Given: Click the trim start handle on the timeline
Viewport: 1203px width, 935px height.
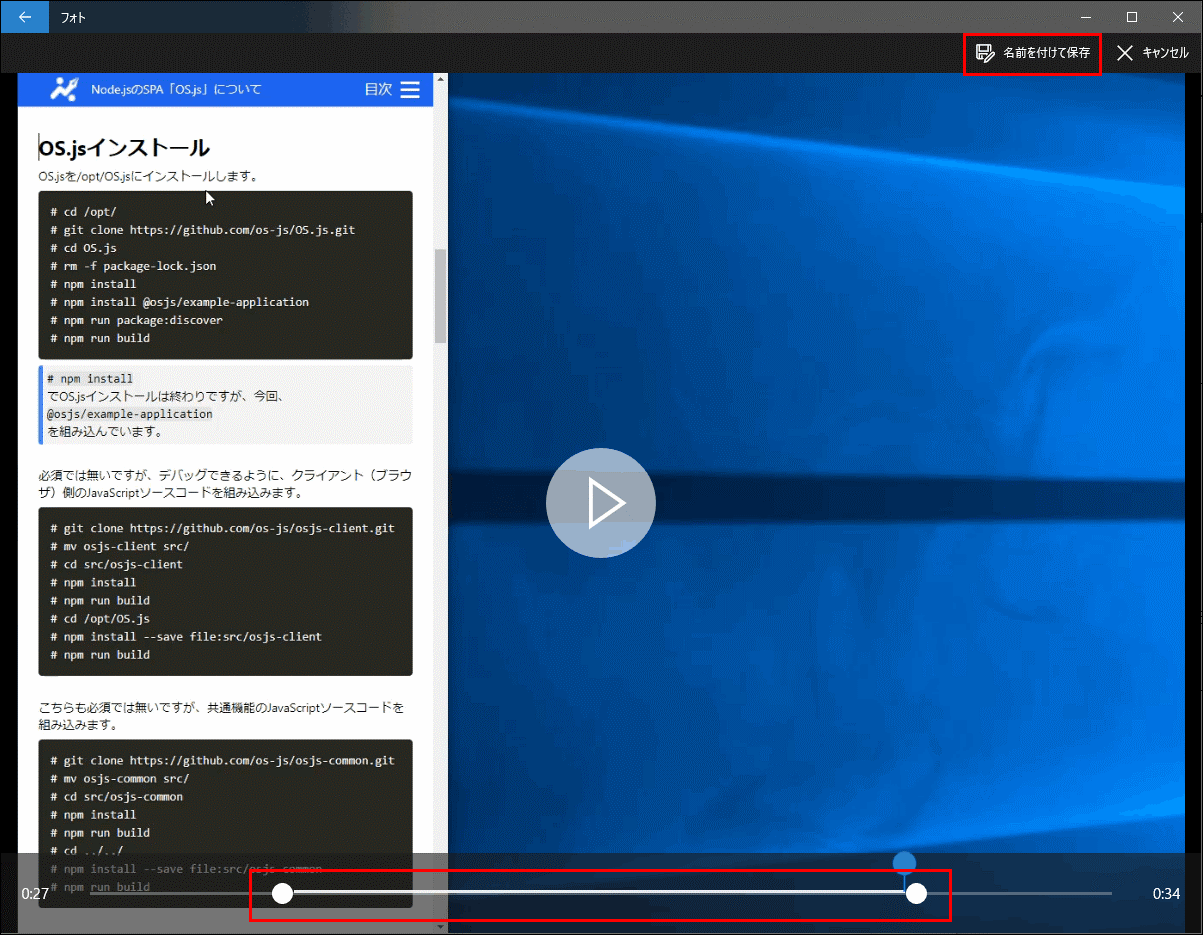Looking at the screenshot, I should coord(283,893).
